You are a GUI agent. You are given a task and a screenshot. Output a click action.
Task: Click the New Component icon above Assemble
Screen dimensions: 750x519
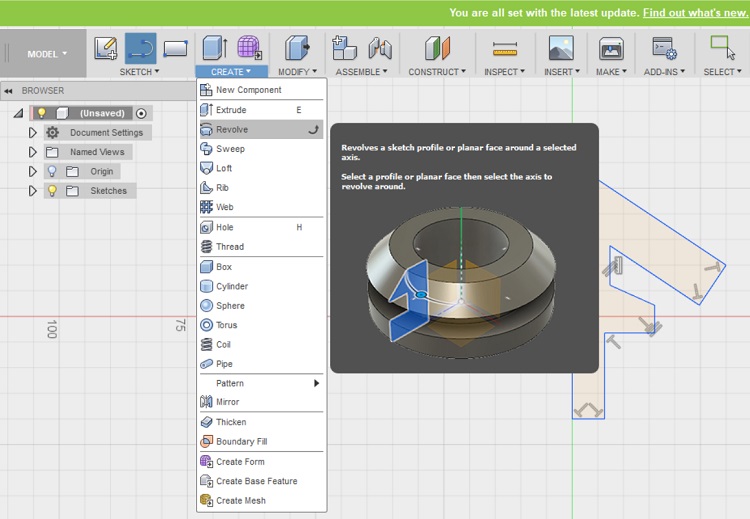(x=344, y=47)
